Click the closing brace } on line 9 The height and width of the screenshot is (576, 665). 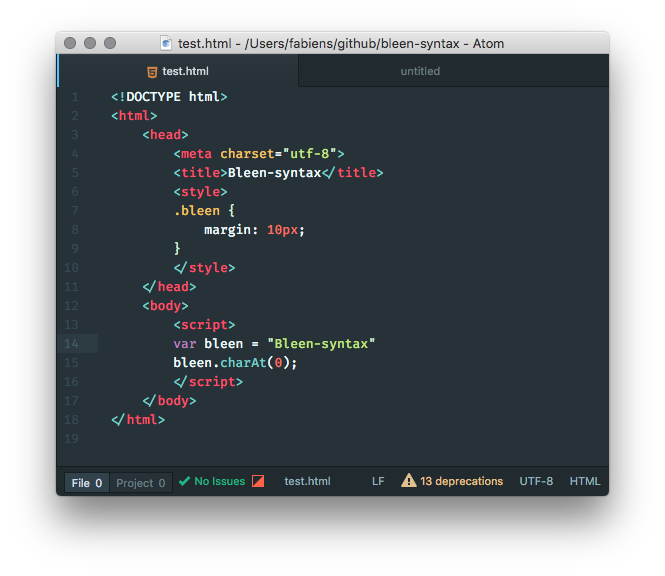click(177, 249)
